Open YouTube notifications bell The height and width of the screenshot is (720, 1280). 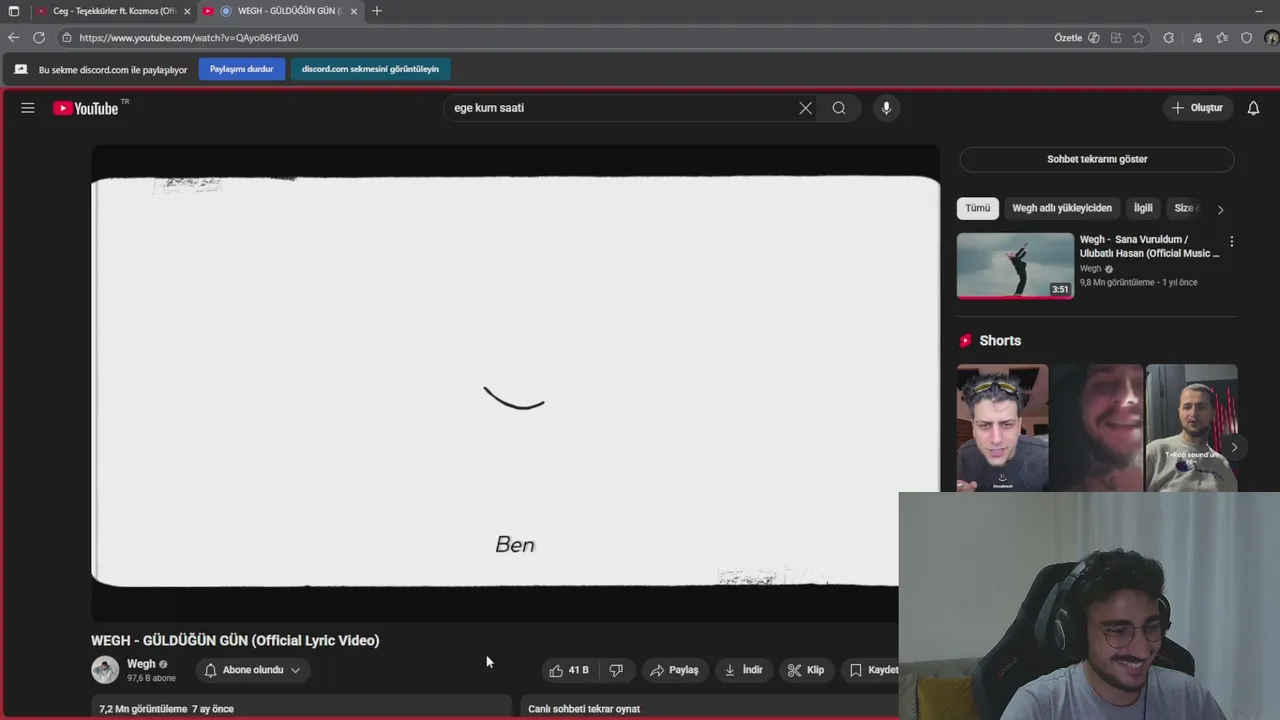(1253, 108)
